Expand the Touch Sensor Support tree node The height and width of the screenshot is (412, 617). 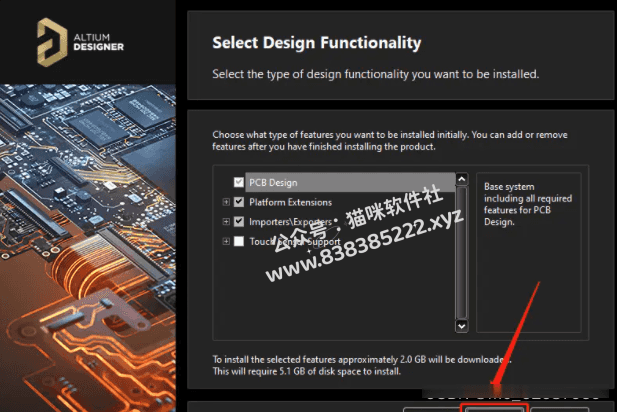[x=226, y=241]
